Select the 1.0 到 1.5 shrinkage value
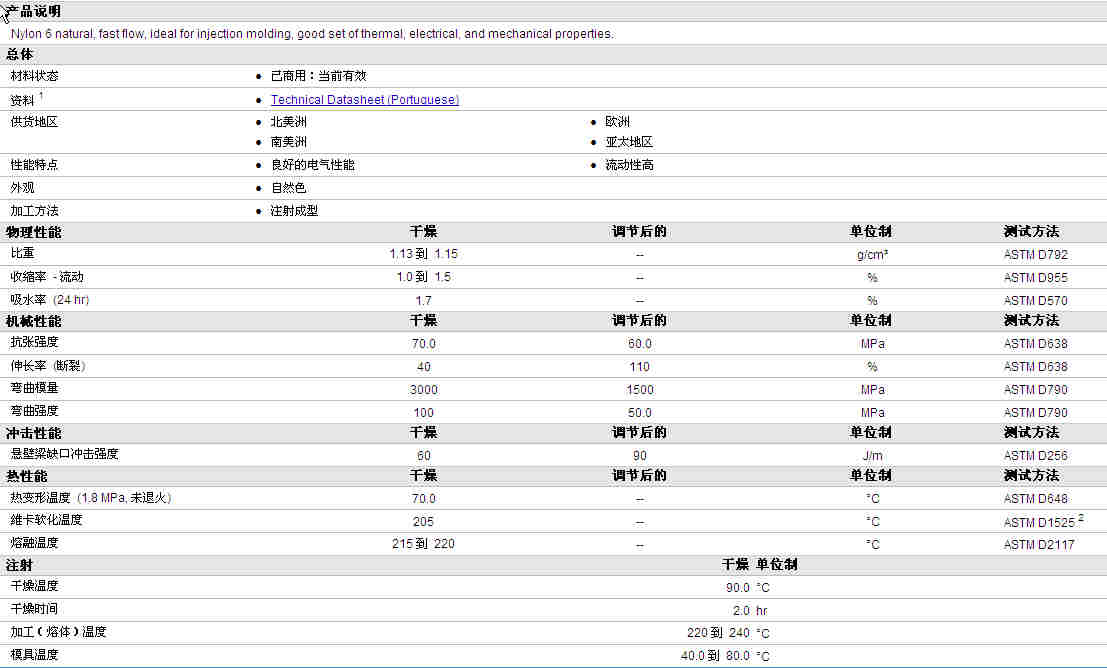This screenshot has width=1107, height=668. (x=423, y=277)
